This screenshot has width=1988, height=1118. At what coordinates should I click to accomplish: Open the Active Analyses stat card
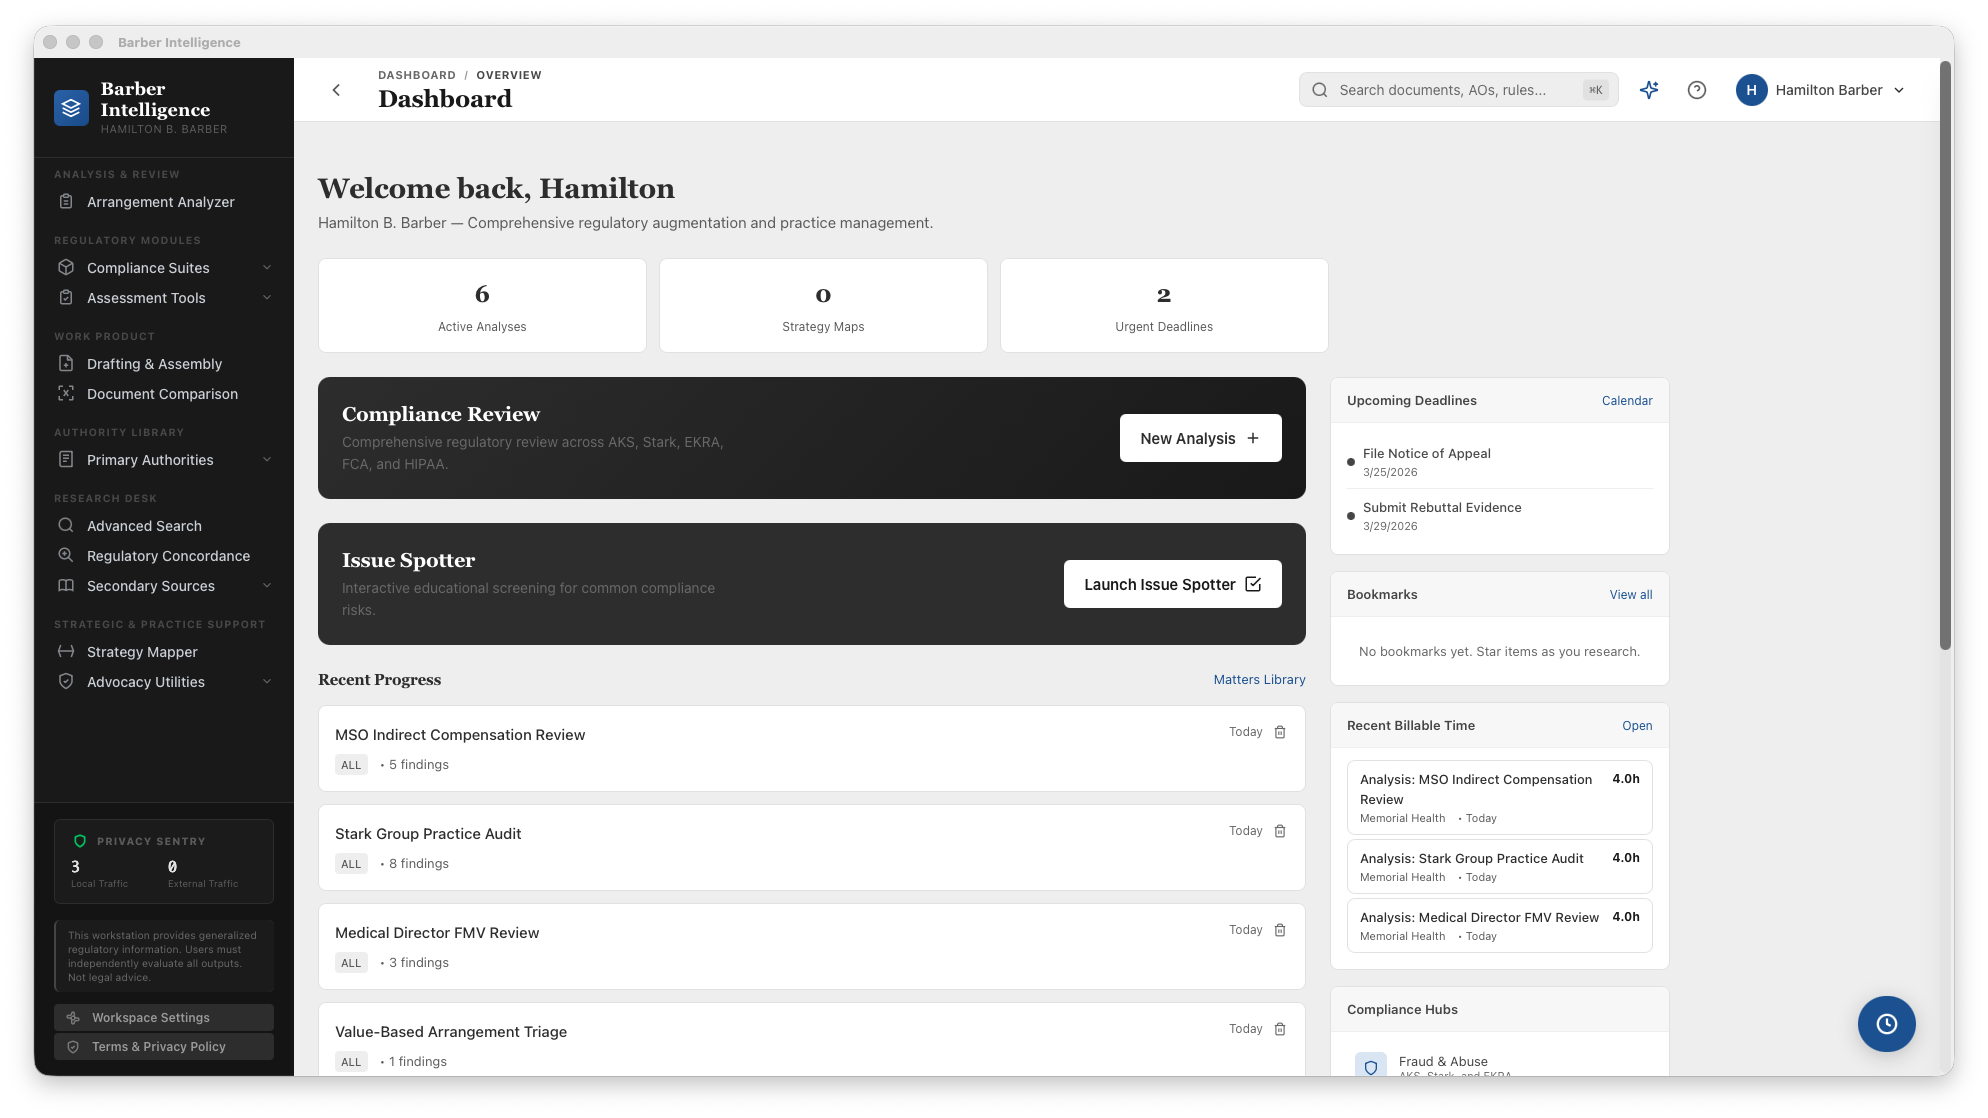[482, 306]
